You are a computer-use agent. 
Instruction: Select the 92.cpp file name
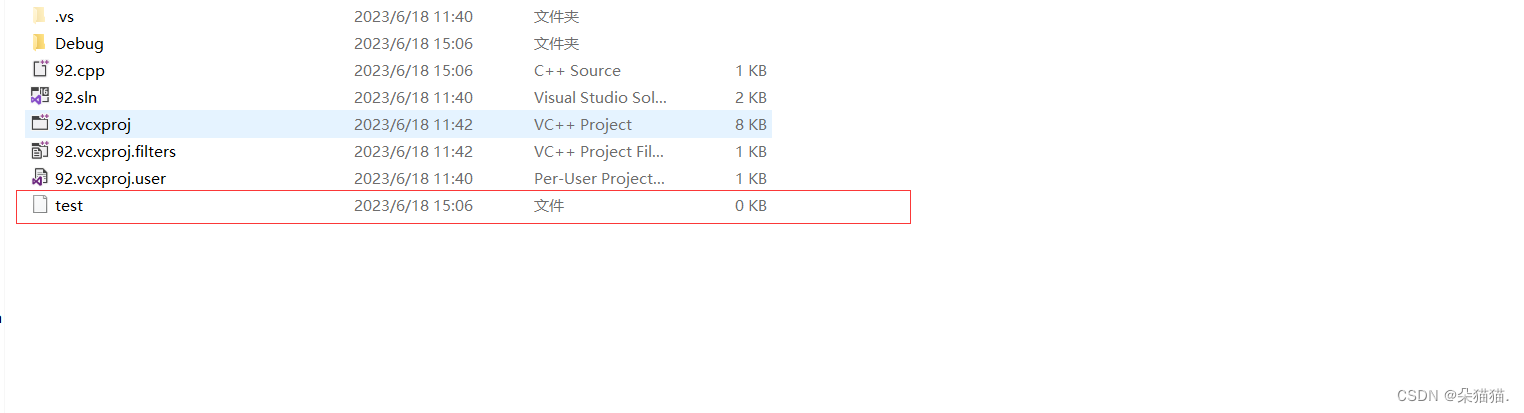coord(80,71)
